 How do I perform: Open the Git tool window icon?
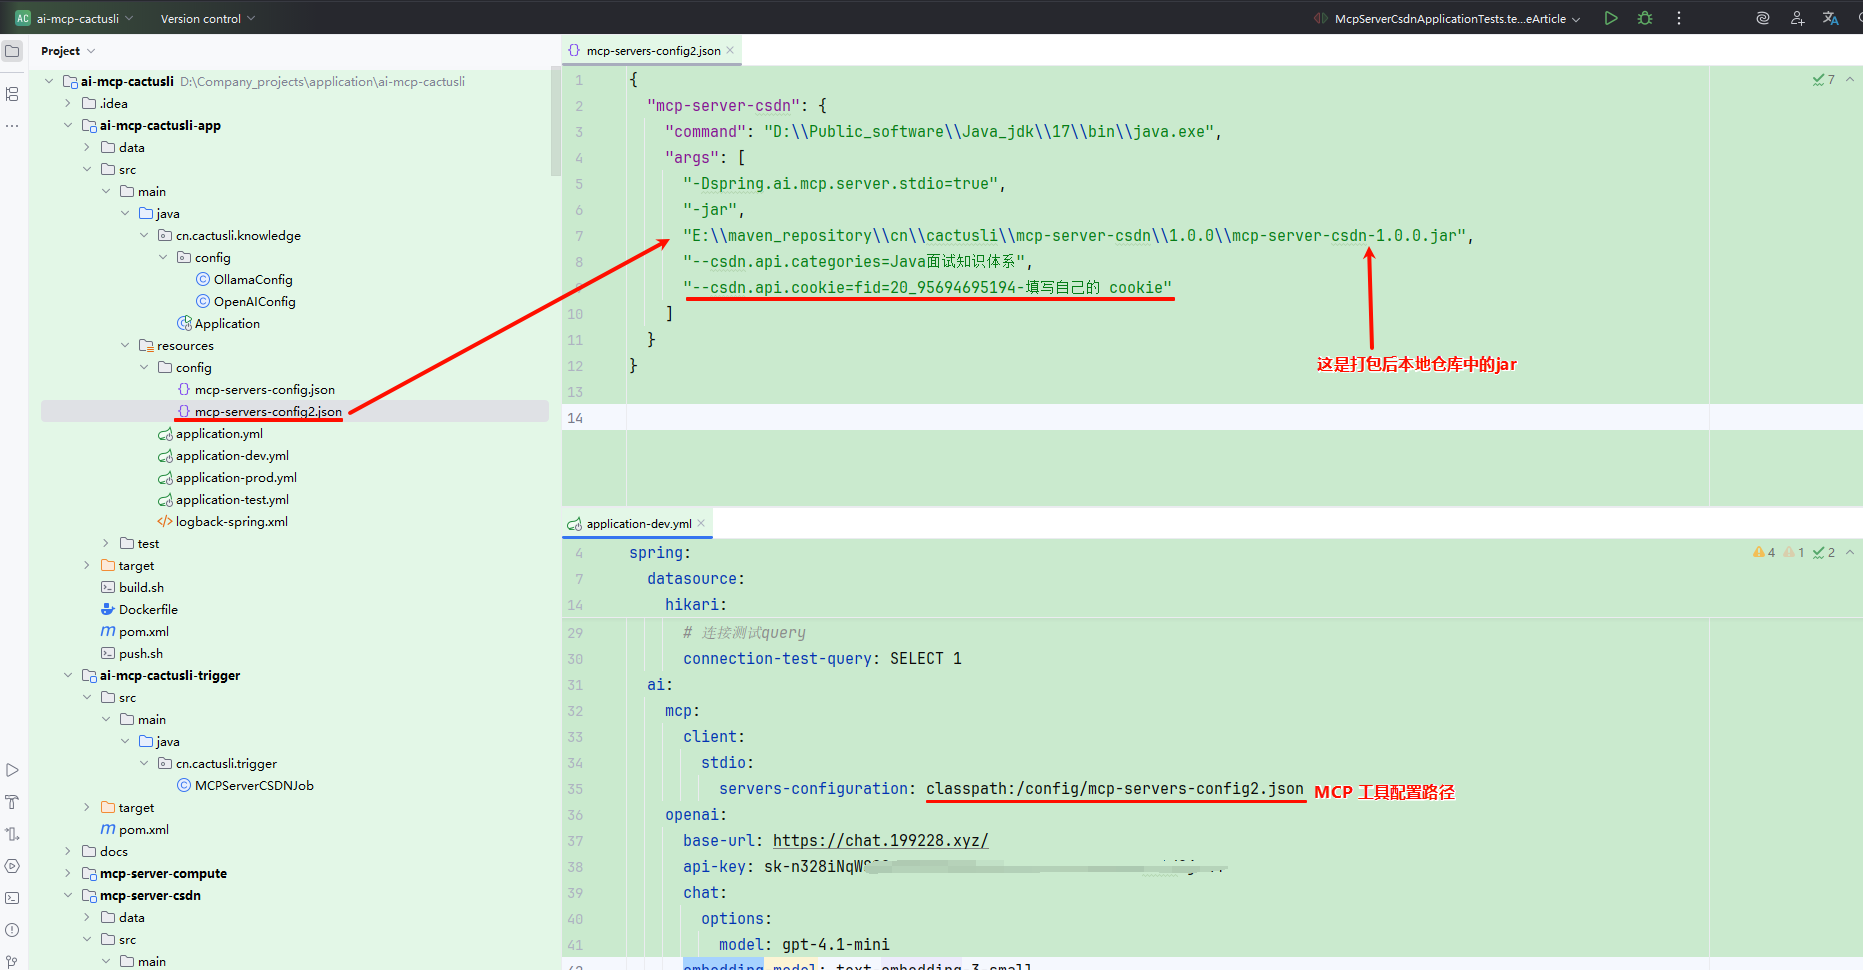click(12, 961)
